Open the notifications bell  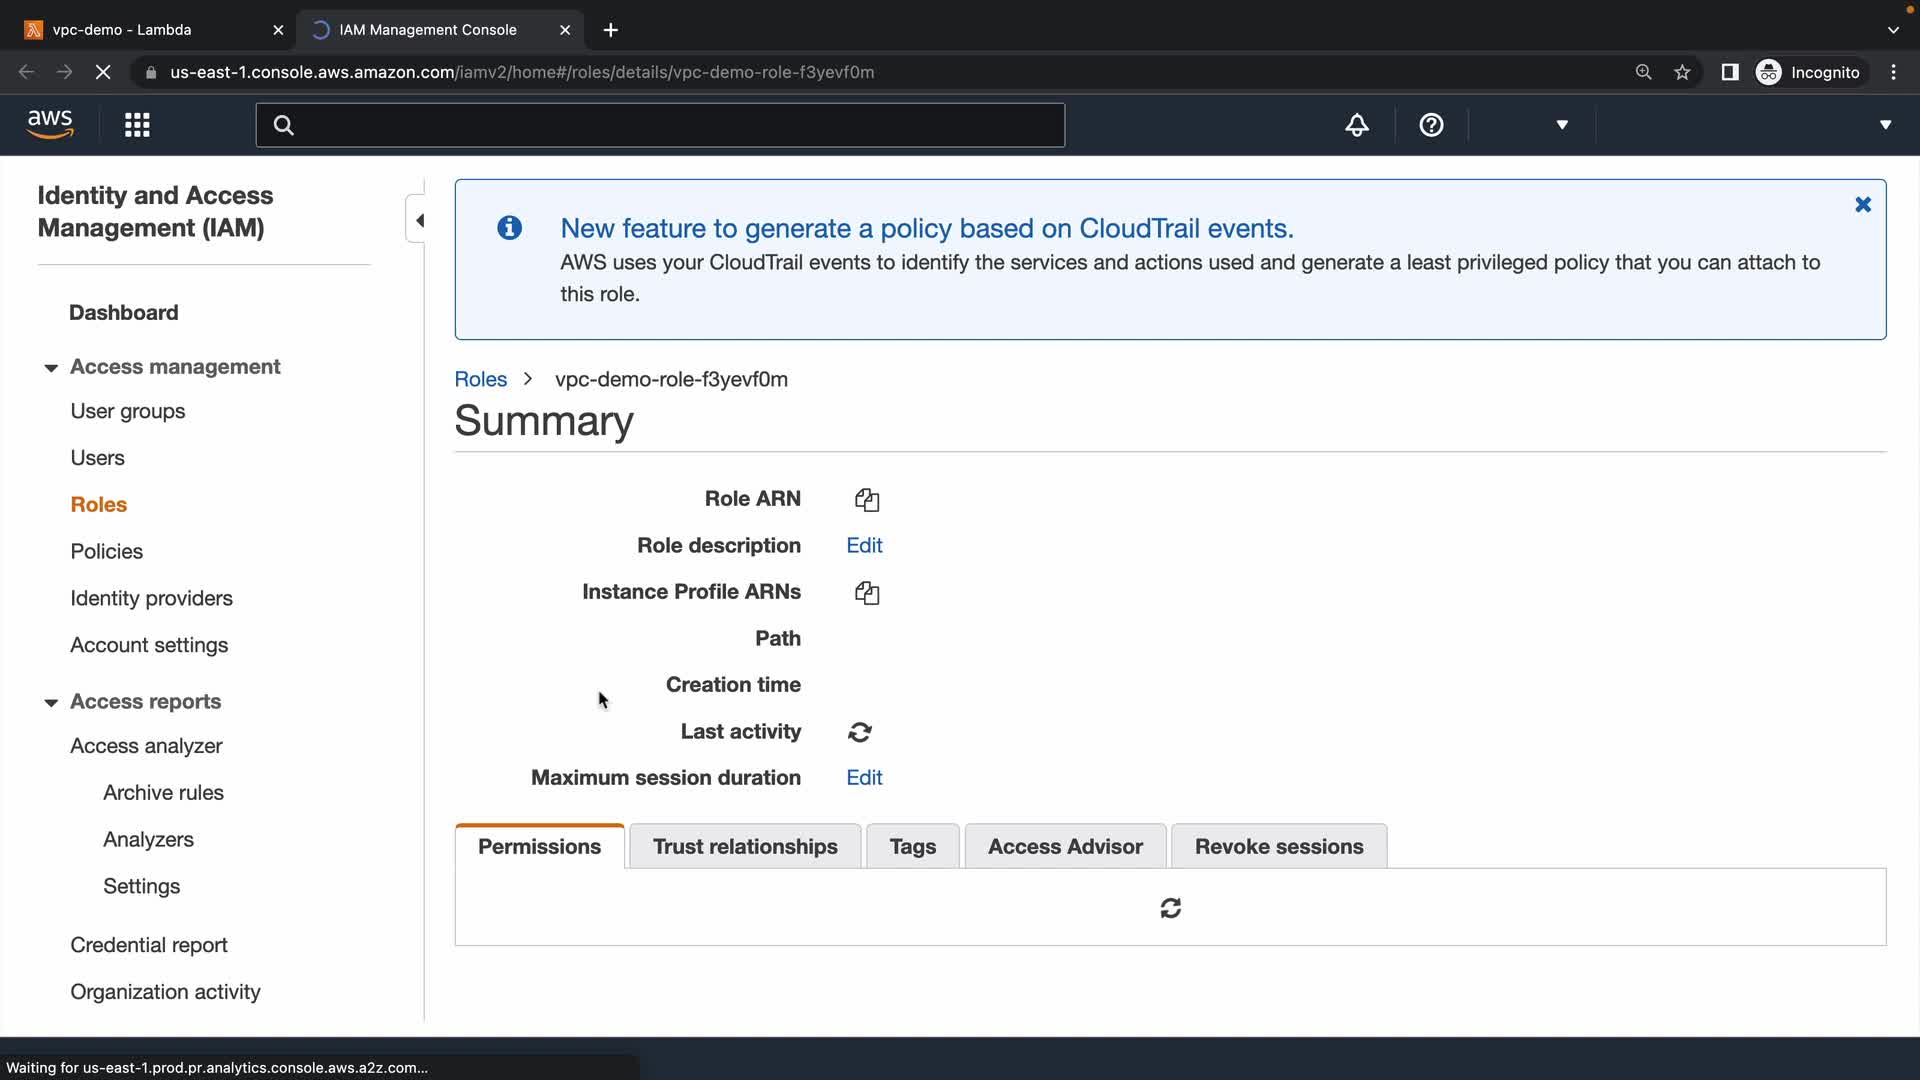[1356, 125]
